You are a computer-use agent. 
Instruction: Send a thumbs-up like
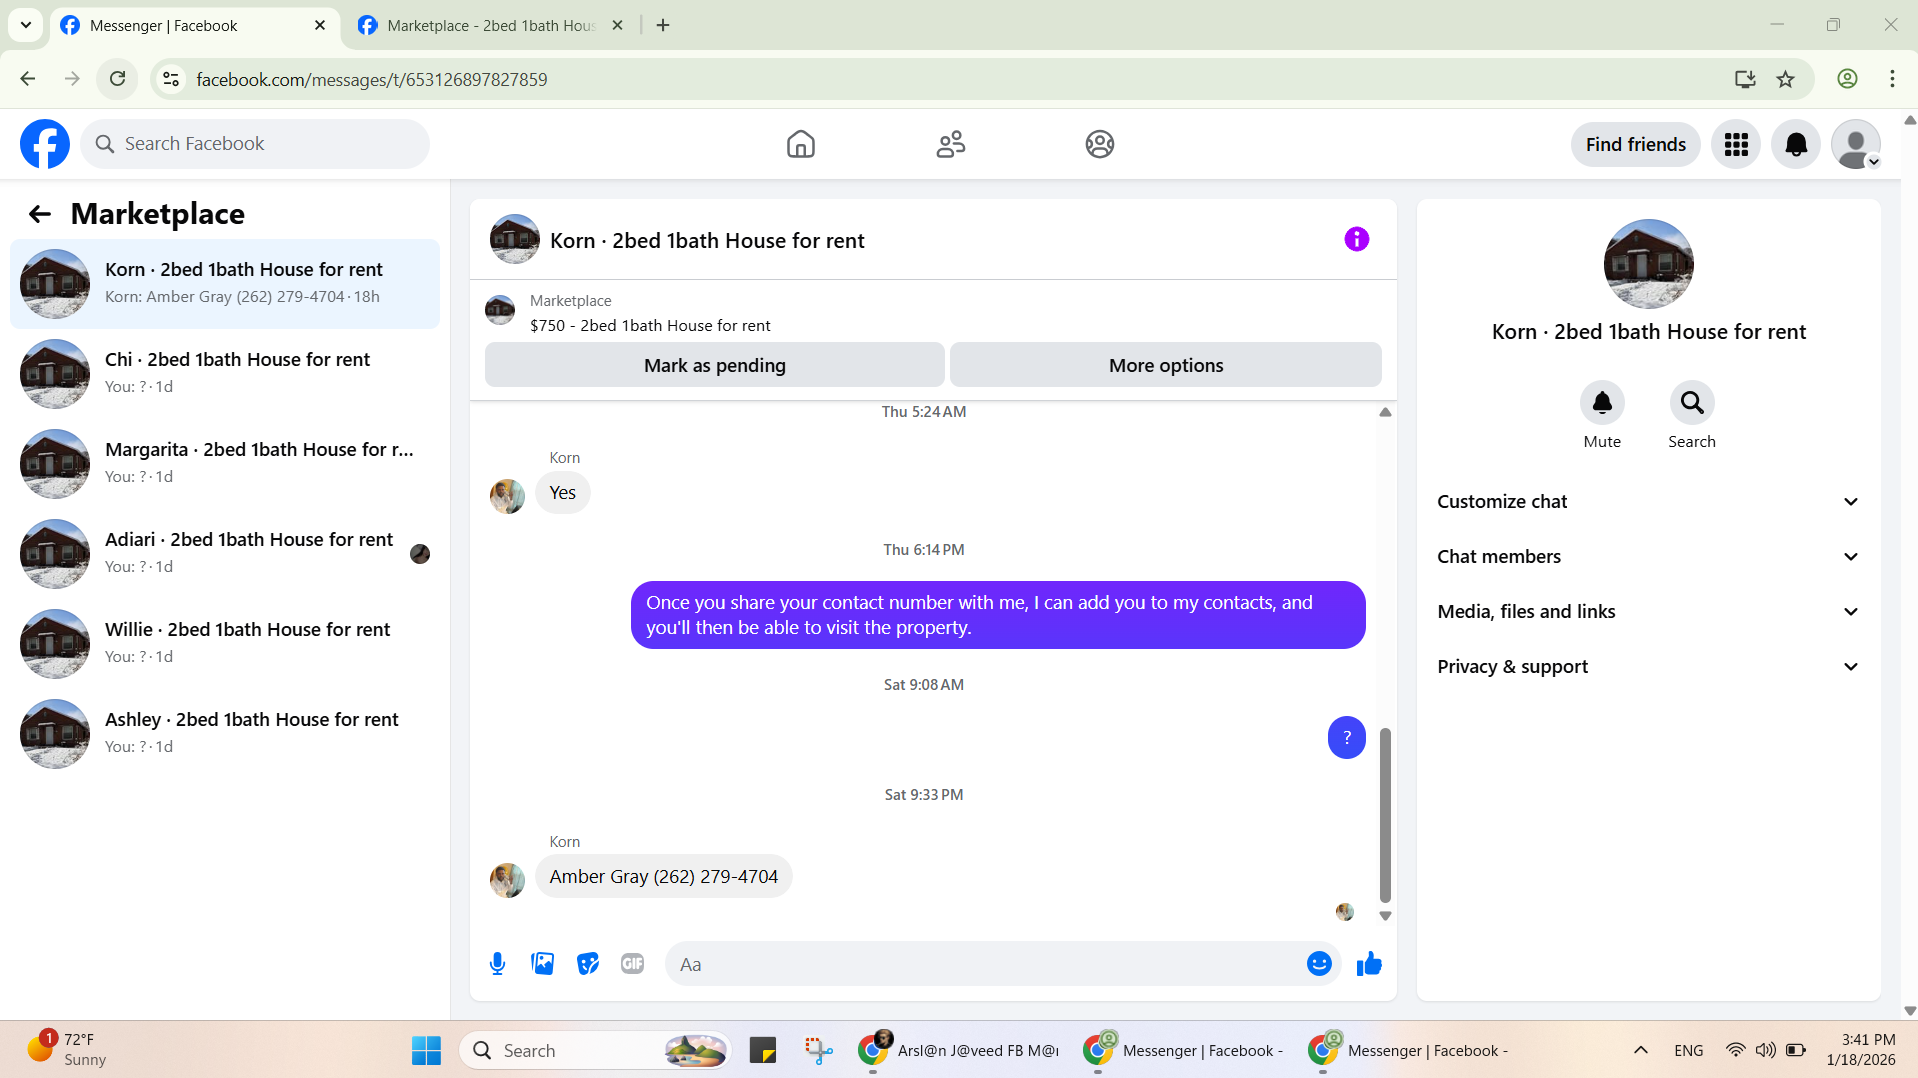click(x=1369, y=964)
